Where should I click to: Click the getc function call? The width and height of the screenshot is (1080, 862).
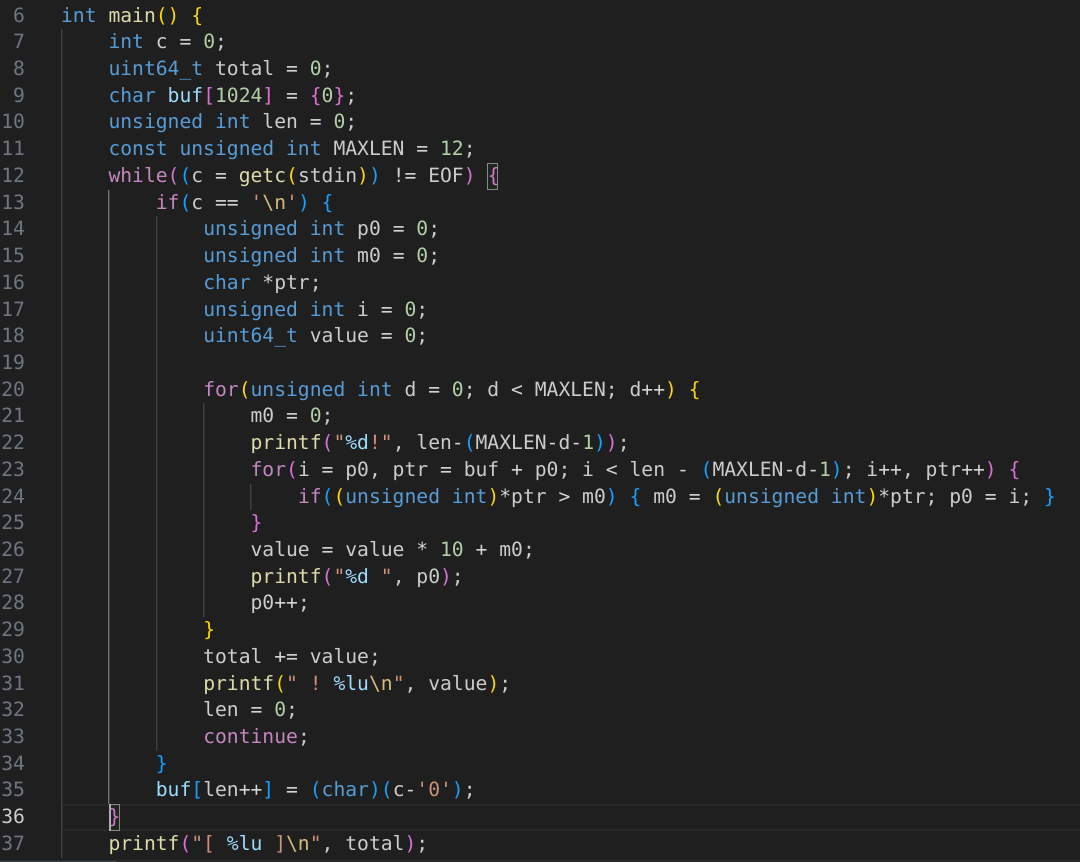coord(262,175)
